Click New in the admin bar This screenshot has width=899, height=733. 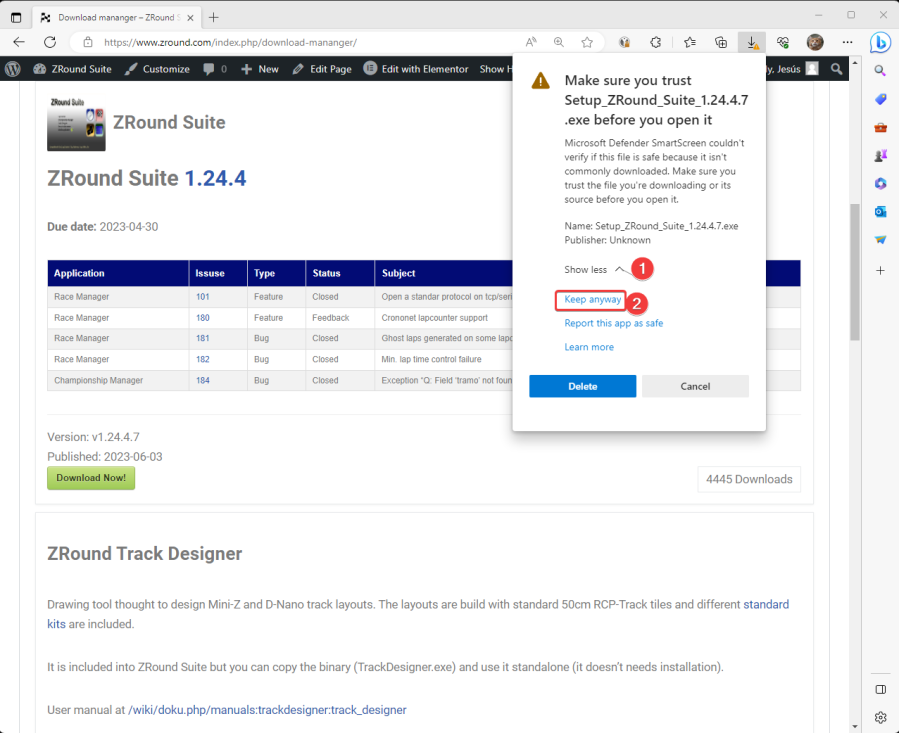click(x=260, y=69)
